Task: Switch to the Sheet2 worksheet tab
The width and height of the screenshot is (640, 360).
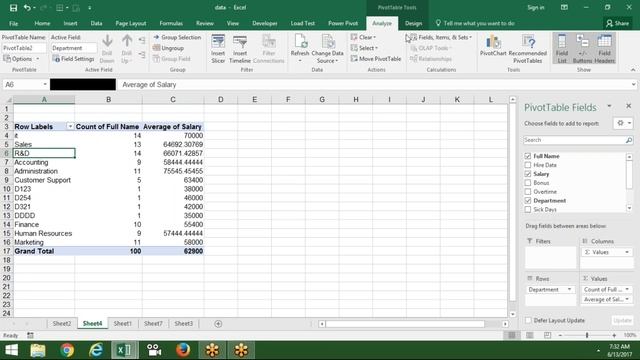Action: [x=62, y=324]
